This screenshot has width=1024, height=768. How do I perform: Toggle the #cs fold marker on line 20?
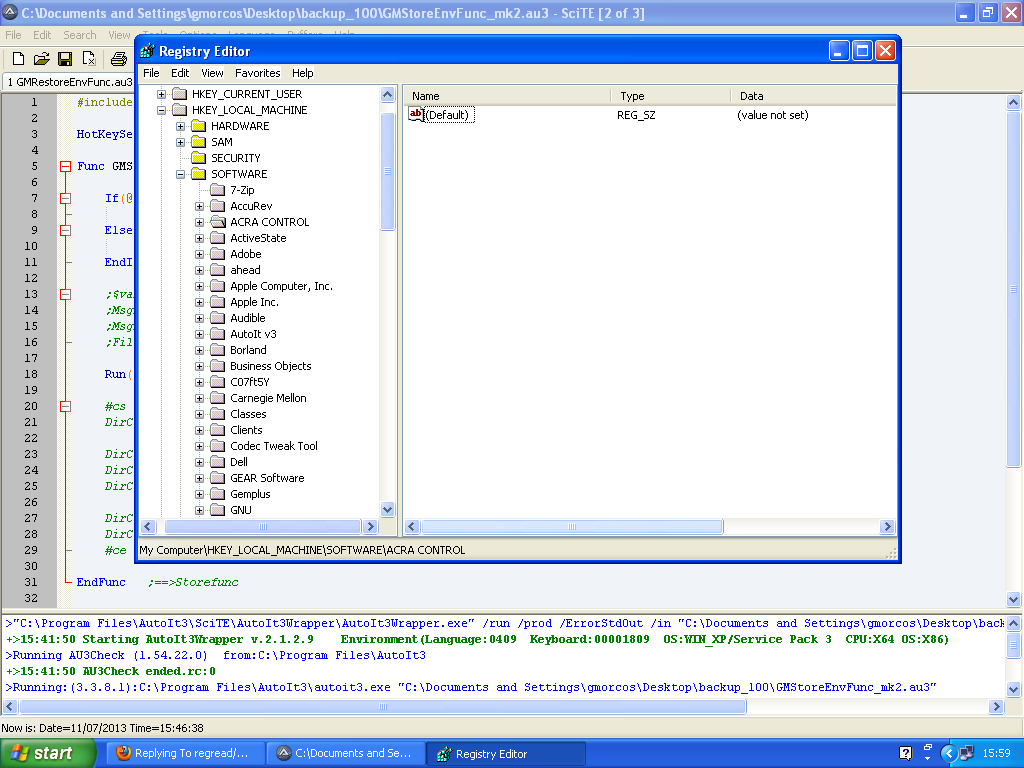click(x=66, y=406)
